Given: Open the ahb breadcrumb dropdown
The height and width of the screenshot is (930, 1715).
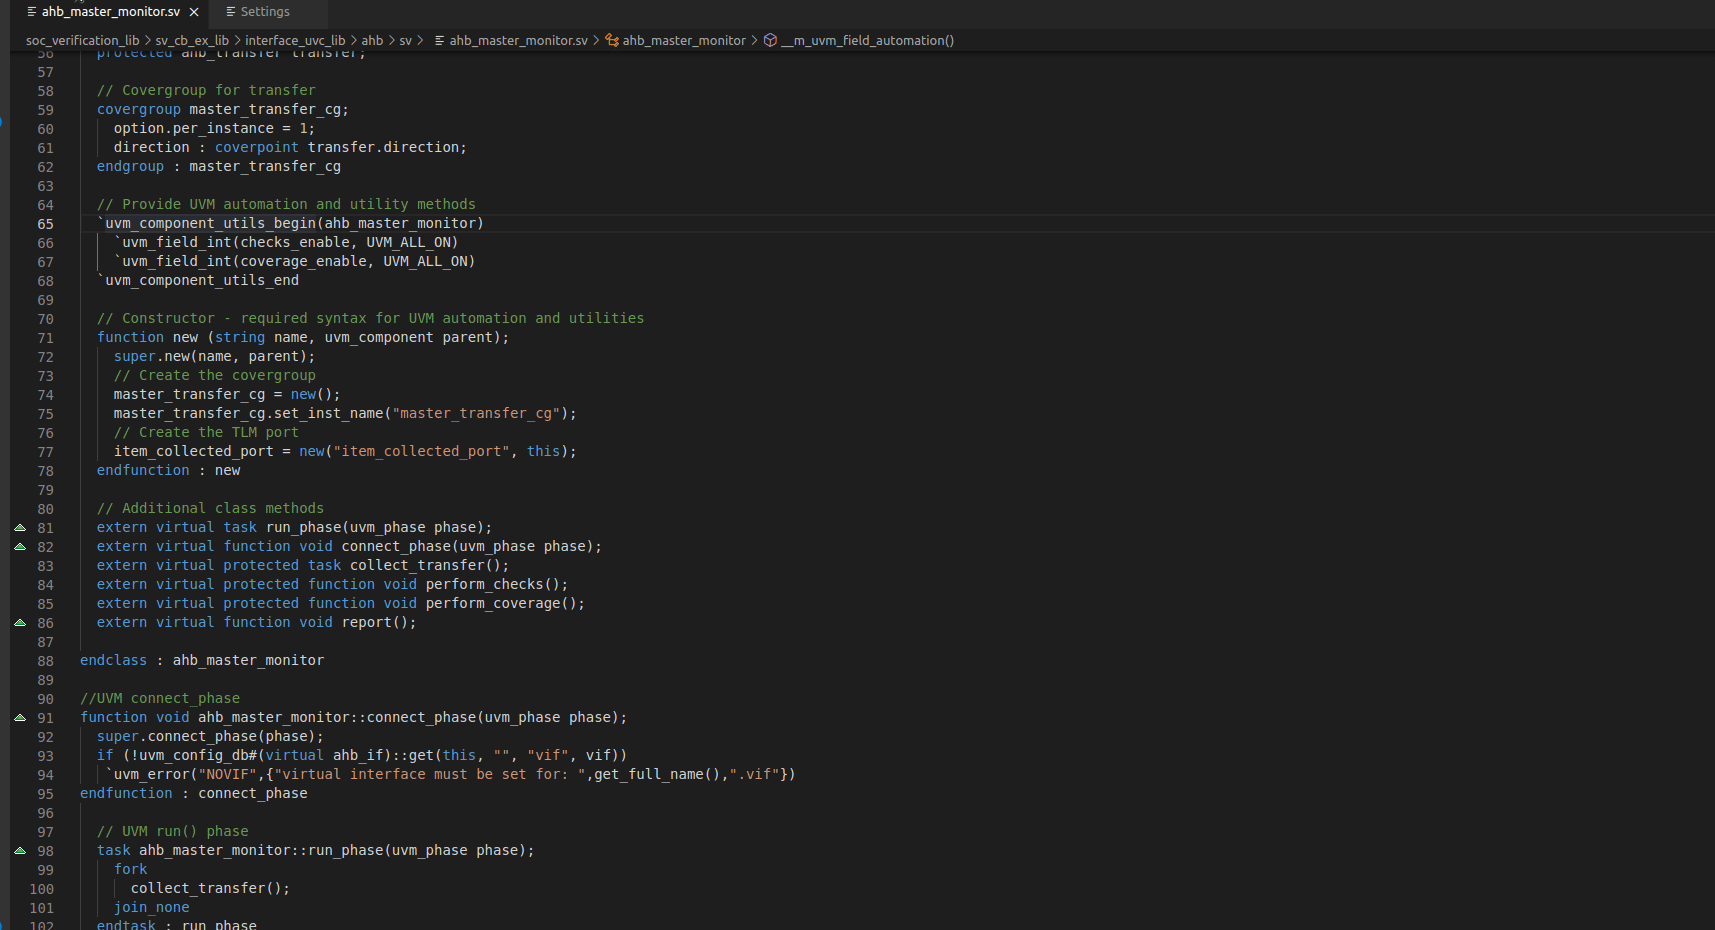Looking at the screenshot, I should [371, 40].
